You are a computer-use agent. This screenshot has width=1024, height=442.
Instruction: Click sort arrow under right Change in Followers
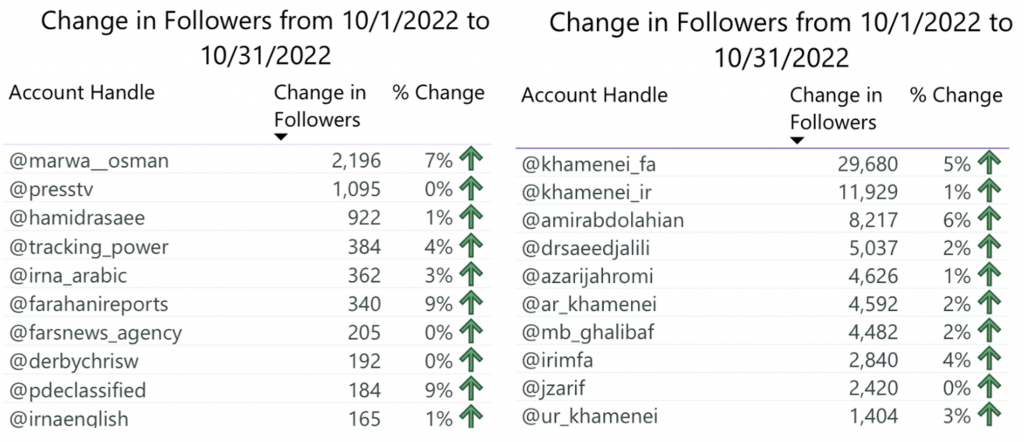[x=797, y=140]
